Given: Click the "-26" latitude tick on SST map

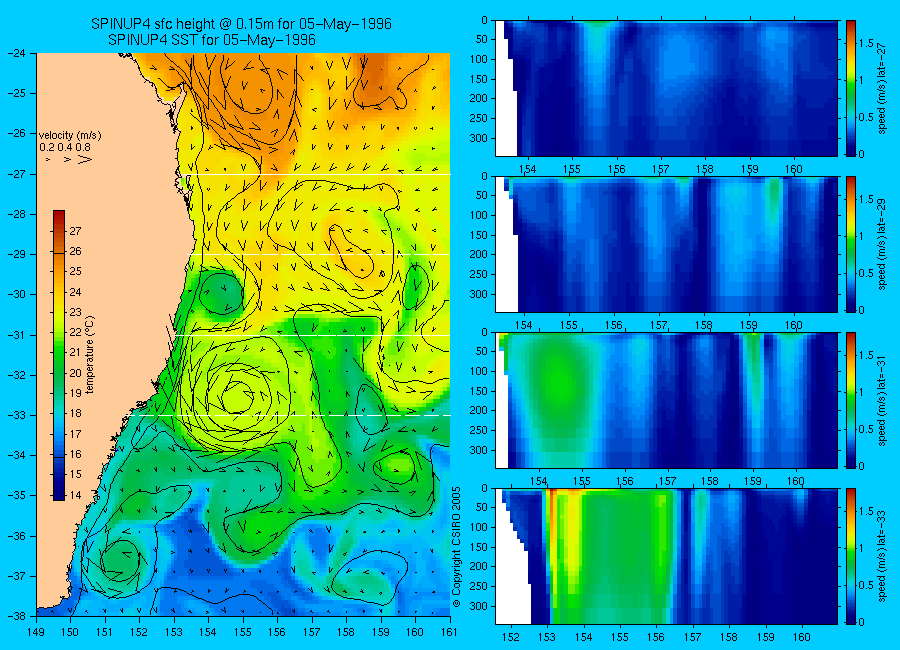Looking at the screenshot, I should click(x=17, y=133).
